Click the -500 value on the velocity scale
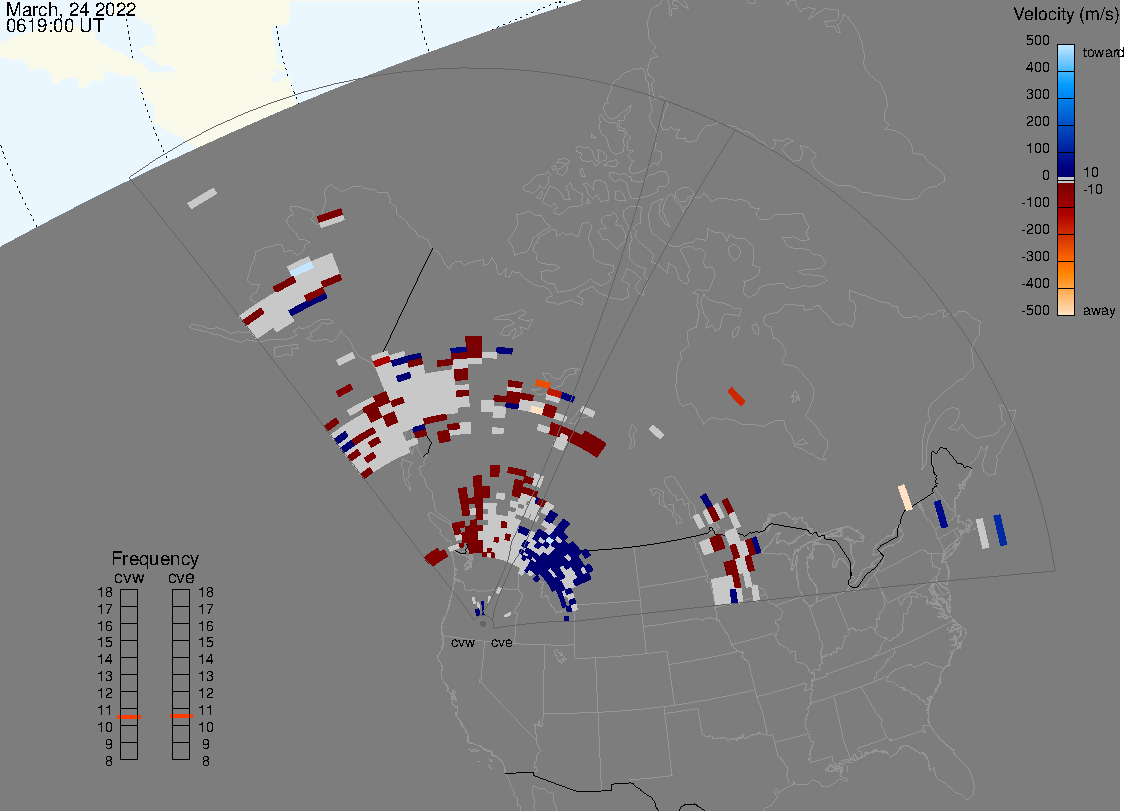 point(1035,310)
